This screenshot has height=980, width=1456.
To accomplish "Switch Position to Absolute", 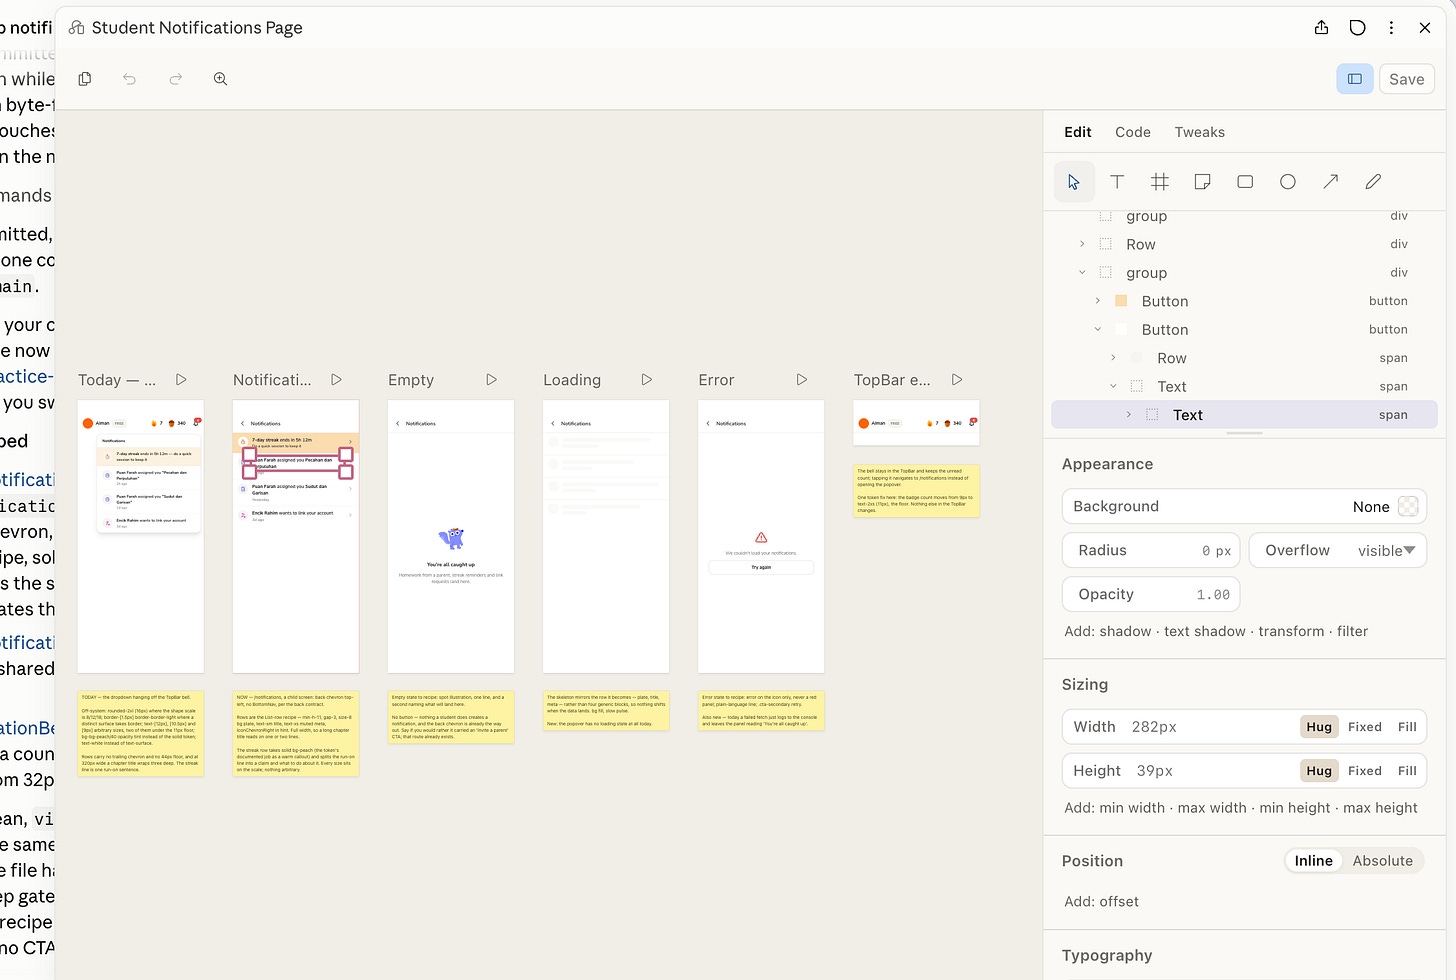I will [1383, 861].
